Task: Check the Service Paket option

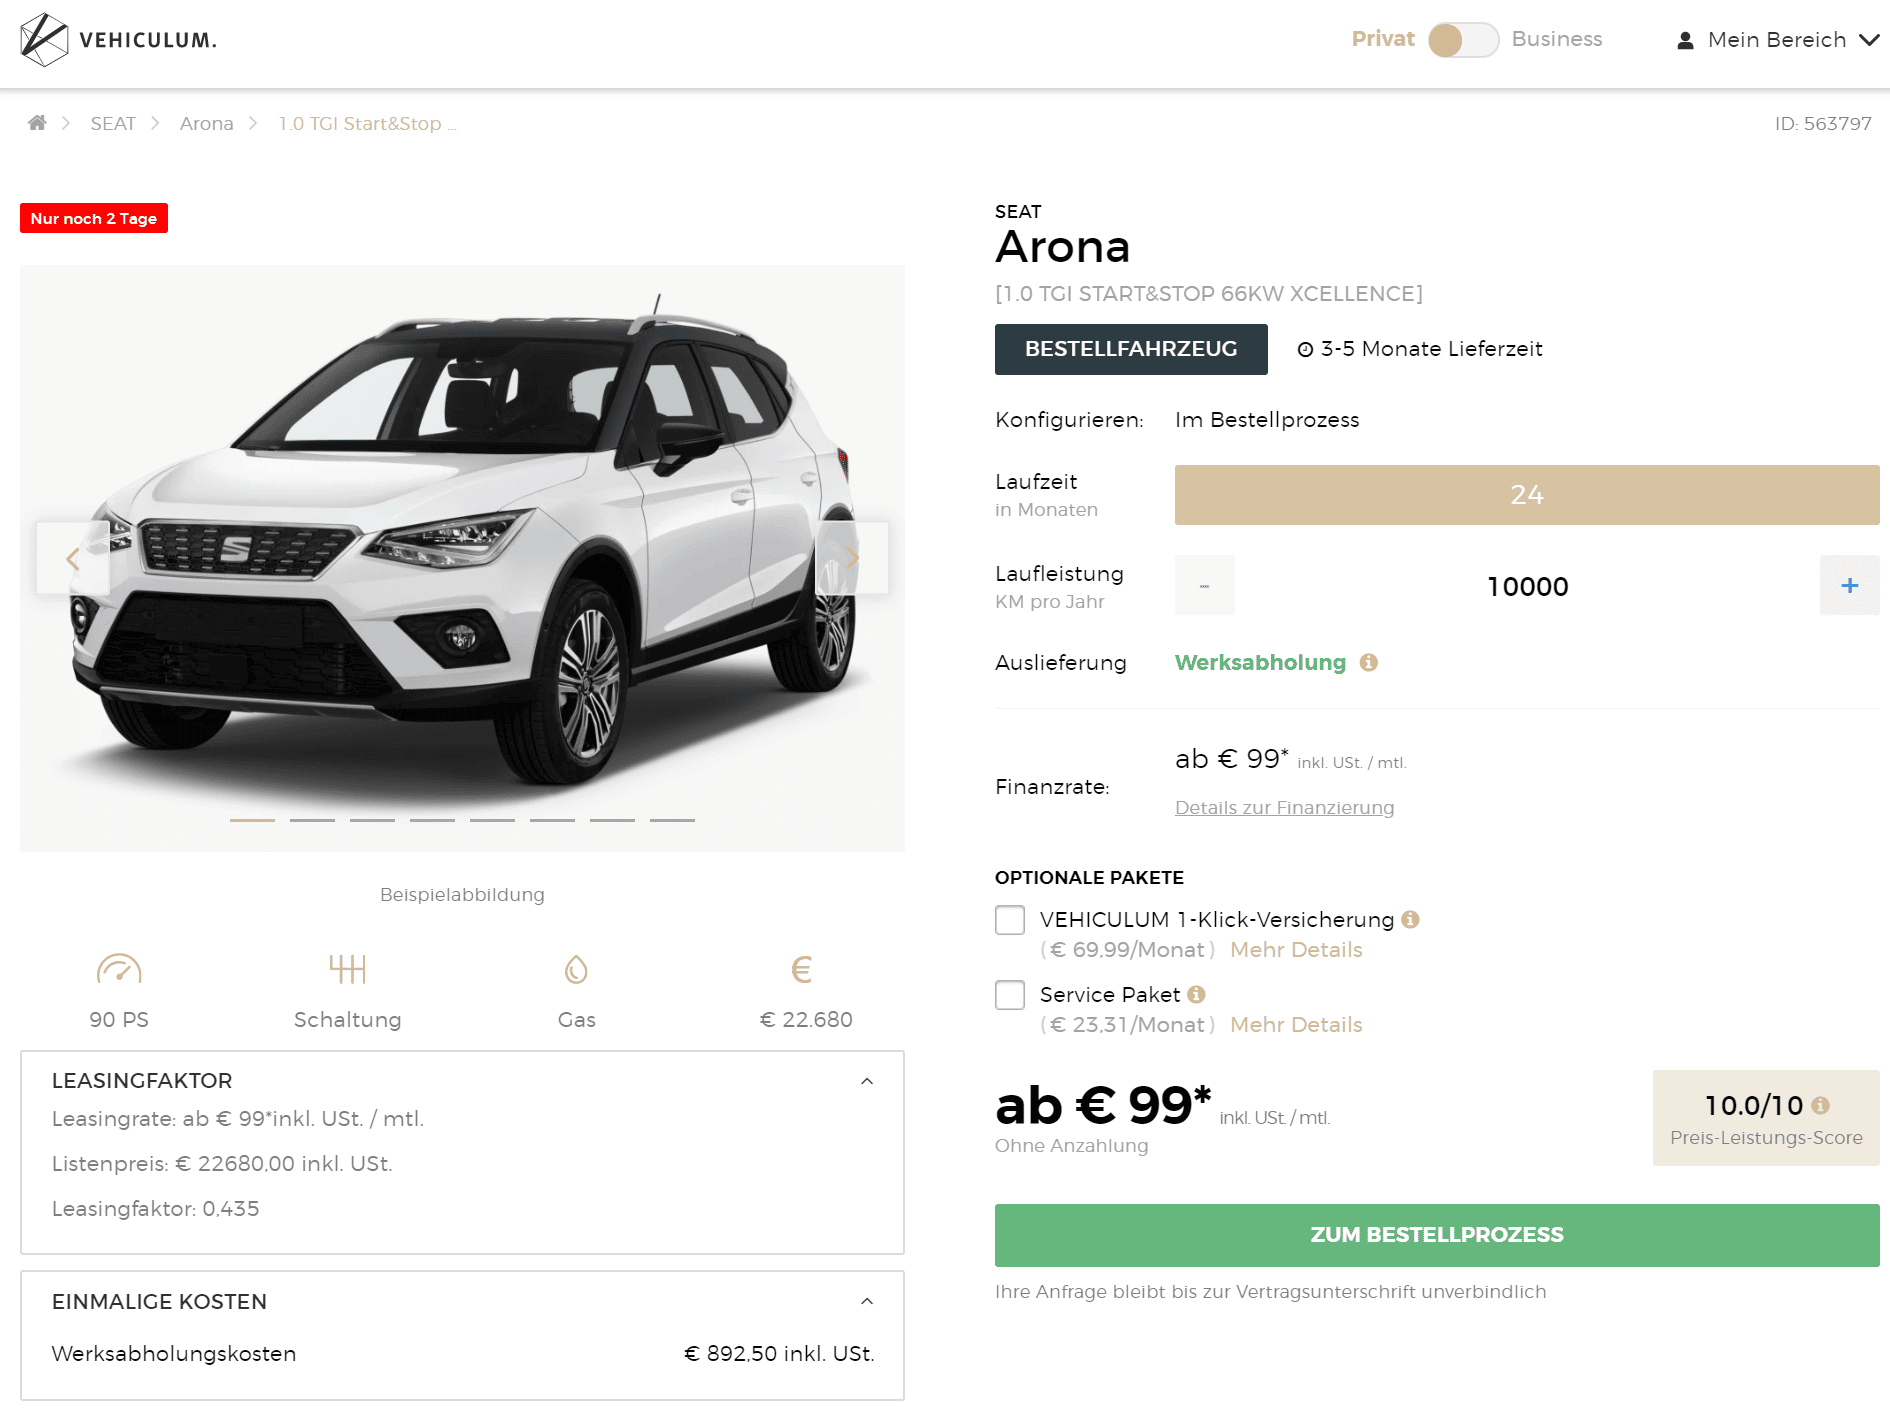Action: click(x=1010, y=995)
